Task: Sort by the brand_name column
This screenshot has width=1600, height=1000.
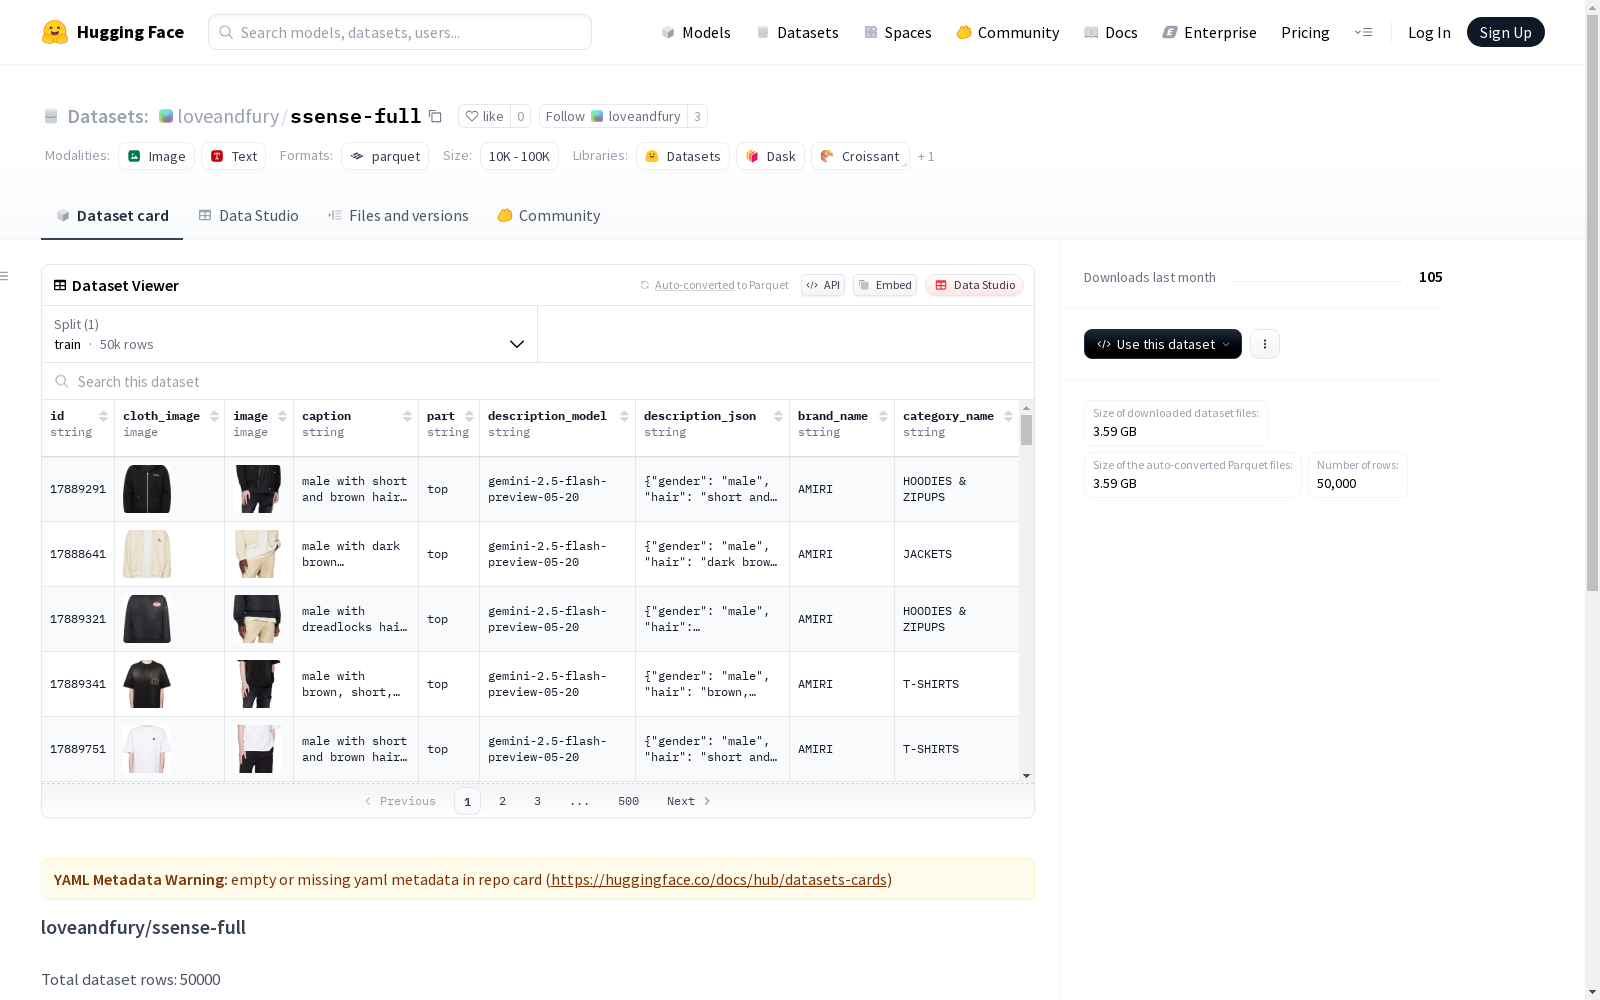Action: tap(883, 416)
